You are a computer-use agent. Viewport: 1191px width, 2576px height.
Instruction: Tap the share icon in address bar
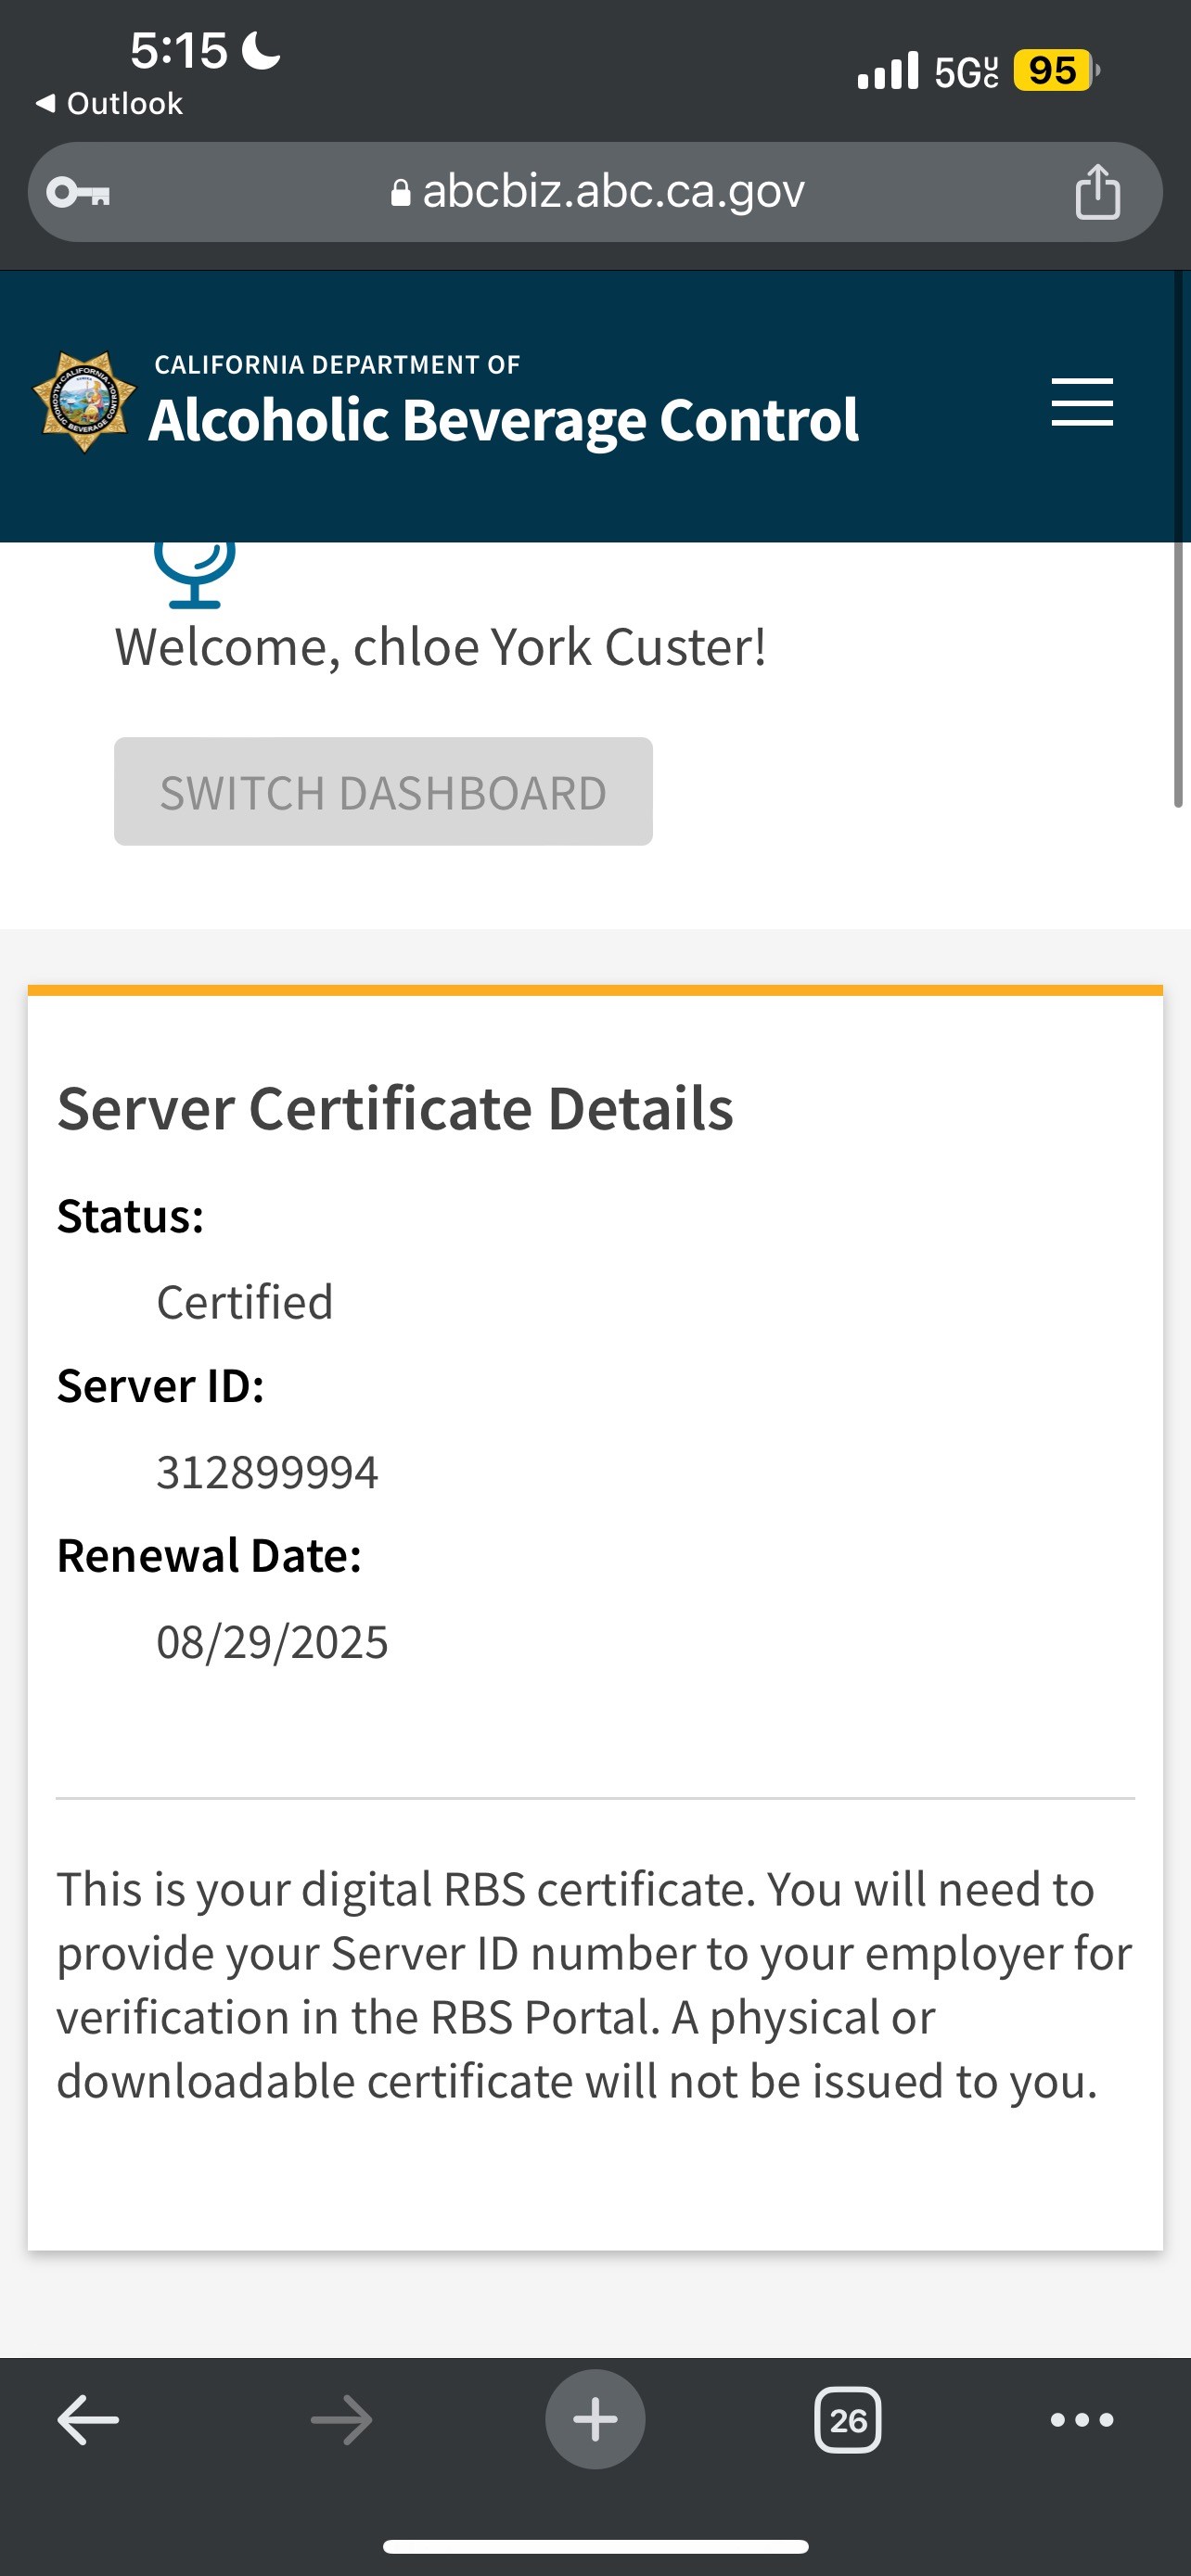coord(1096,191)
